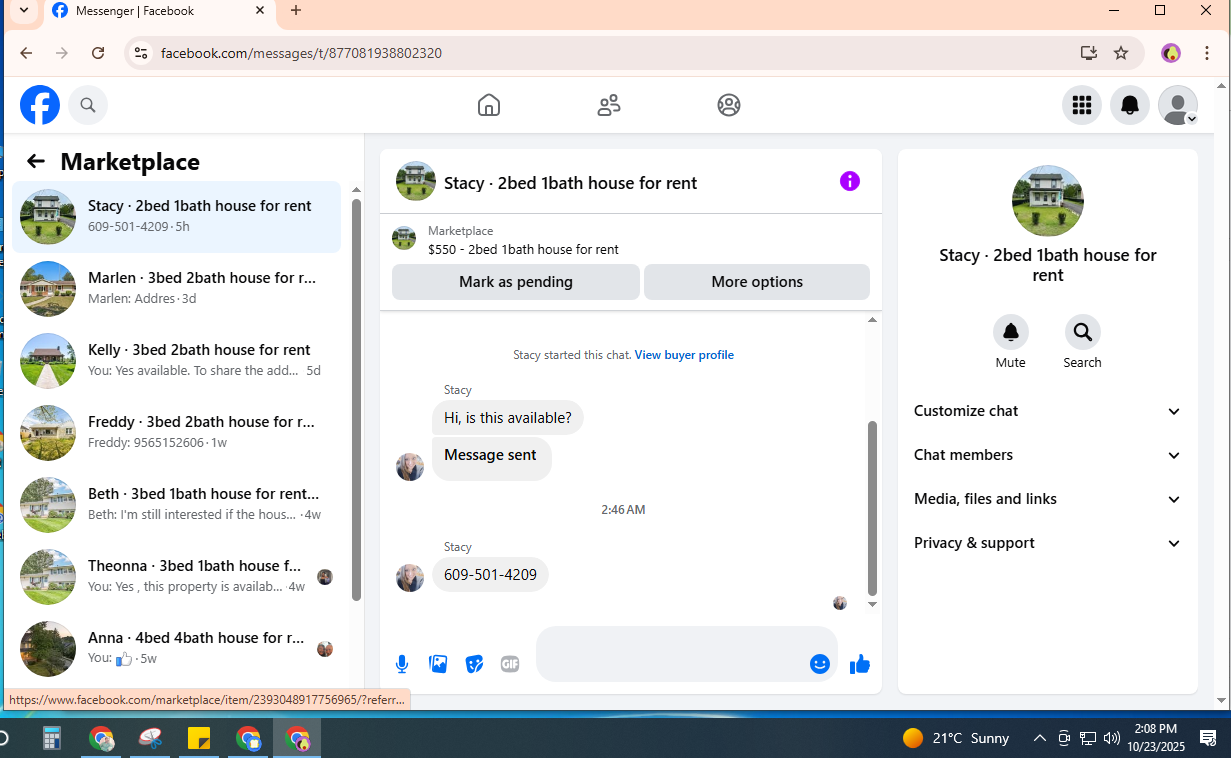Open the Chrome profile avatar
1231x758 pixels.
(x=1171, y=53)
